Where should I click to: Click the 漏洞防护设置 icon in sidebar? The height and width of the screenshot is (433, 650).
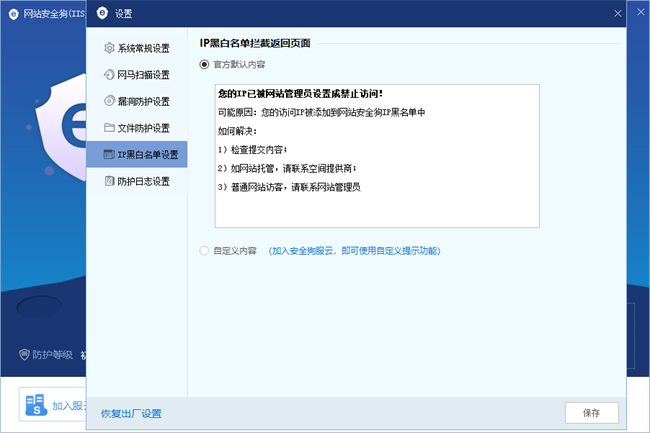(x=109, y=101)
